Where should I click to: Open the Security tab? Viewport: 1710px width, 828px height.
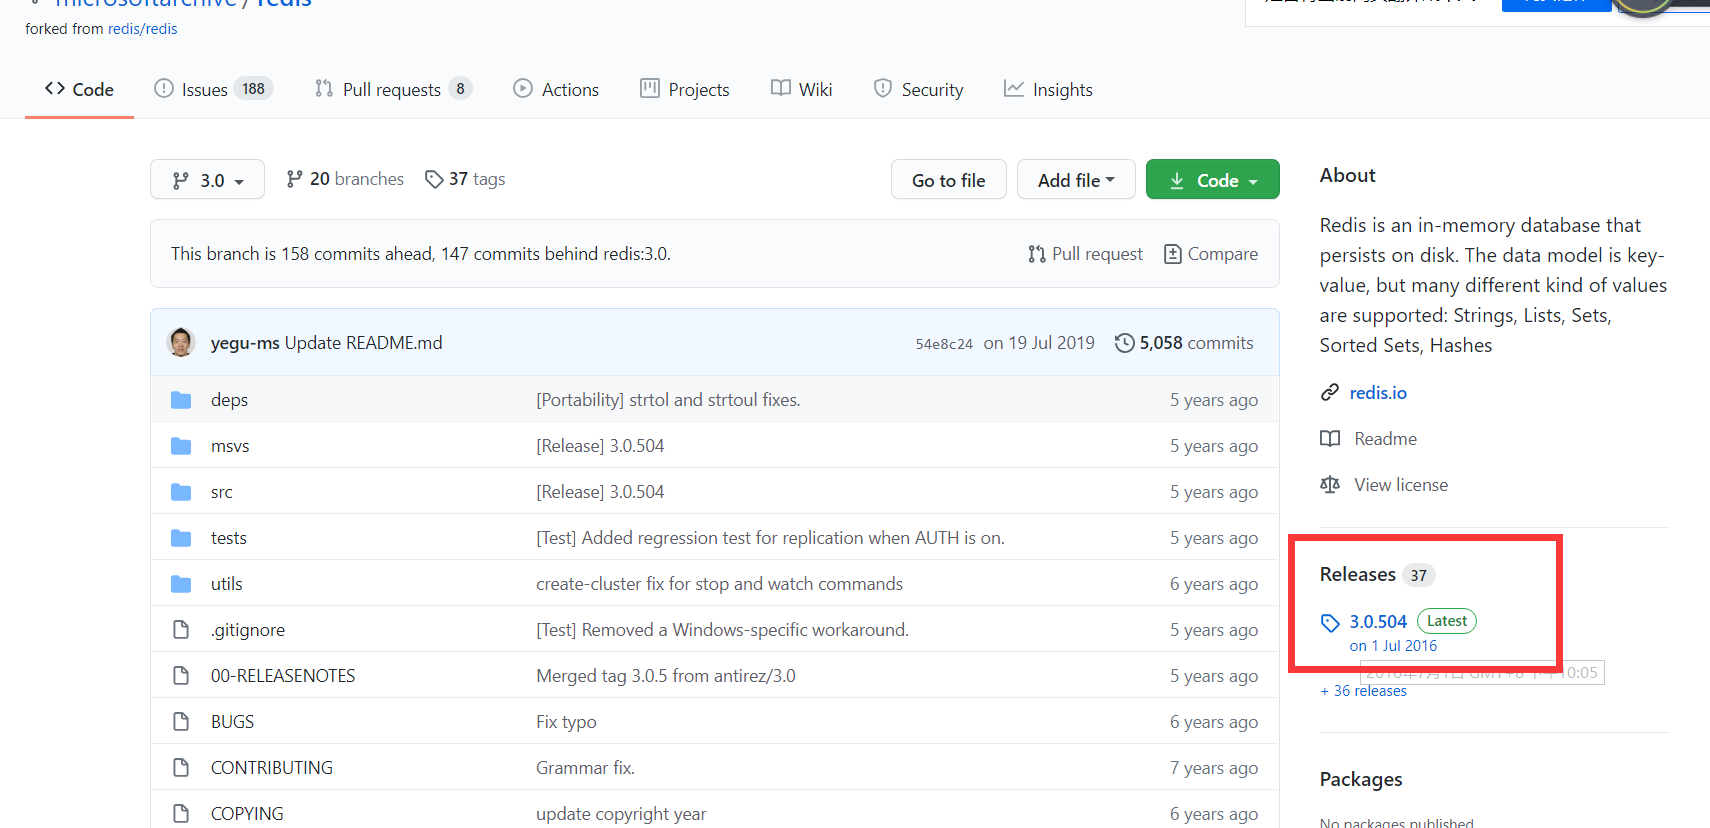[918, 89]
